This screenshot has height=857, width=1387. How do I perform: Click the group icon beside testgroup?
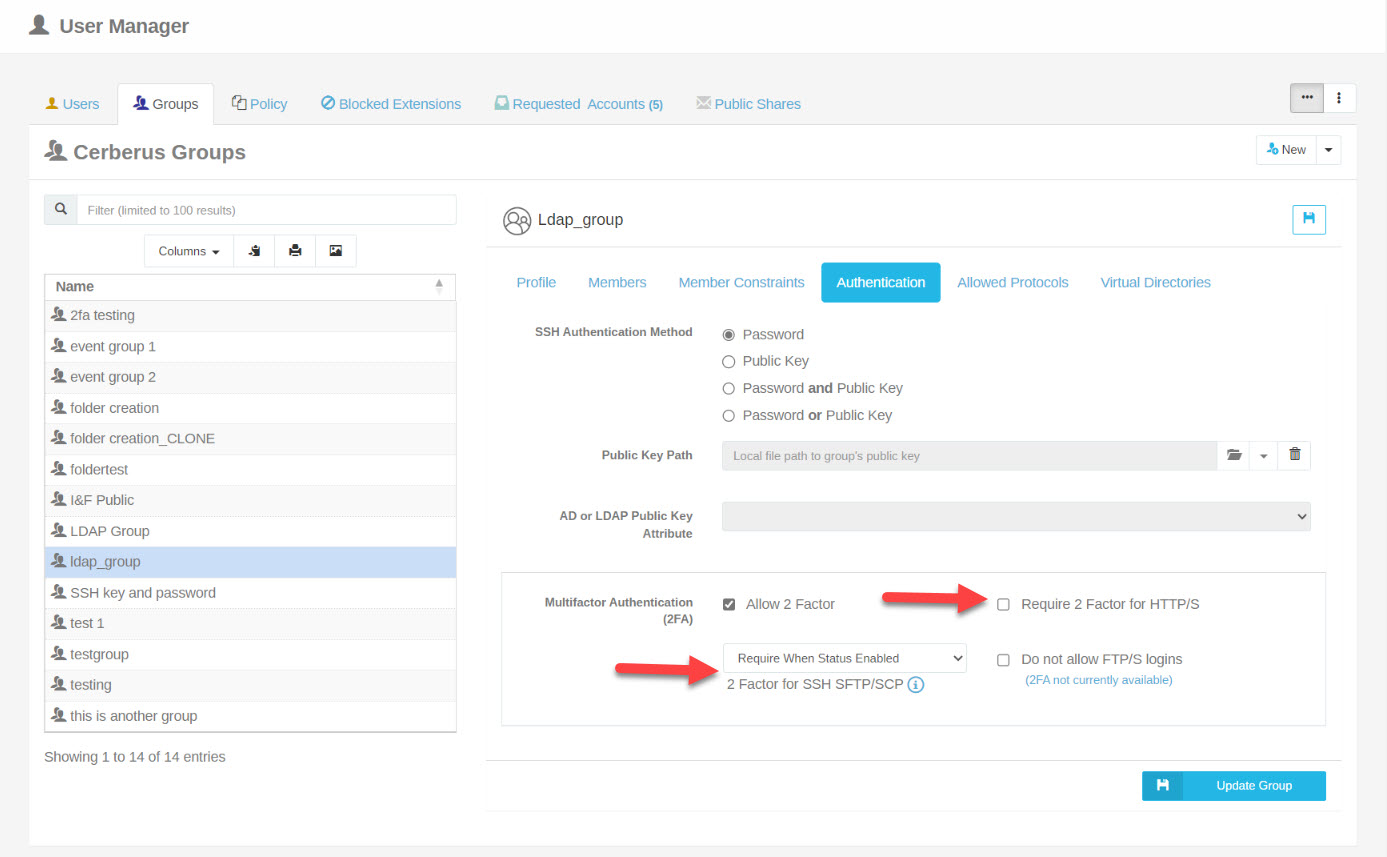pos(59,654)
